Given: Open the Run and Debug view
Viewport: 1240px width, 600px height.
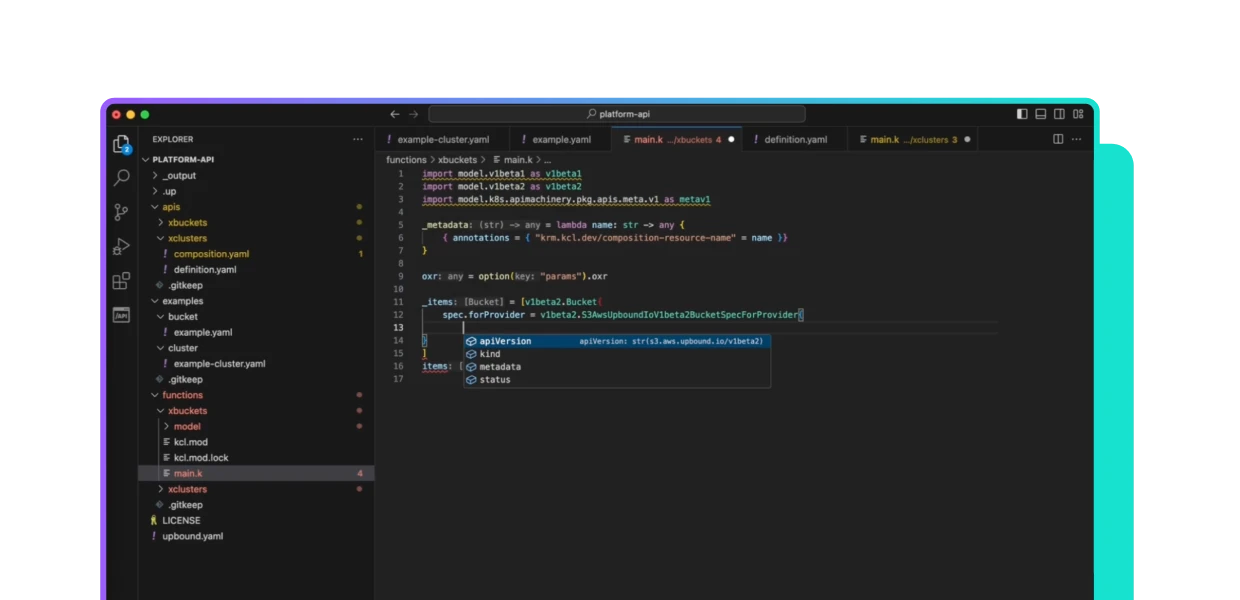Looking at the screenshot, I should click(x=121, y=246).
